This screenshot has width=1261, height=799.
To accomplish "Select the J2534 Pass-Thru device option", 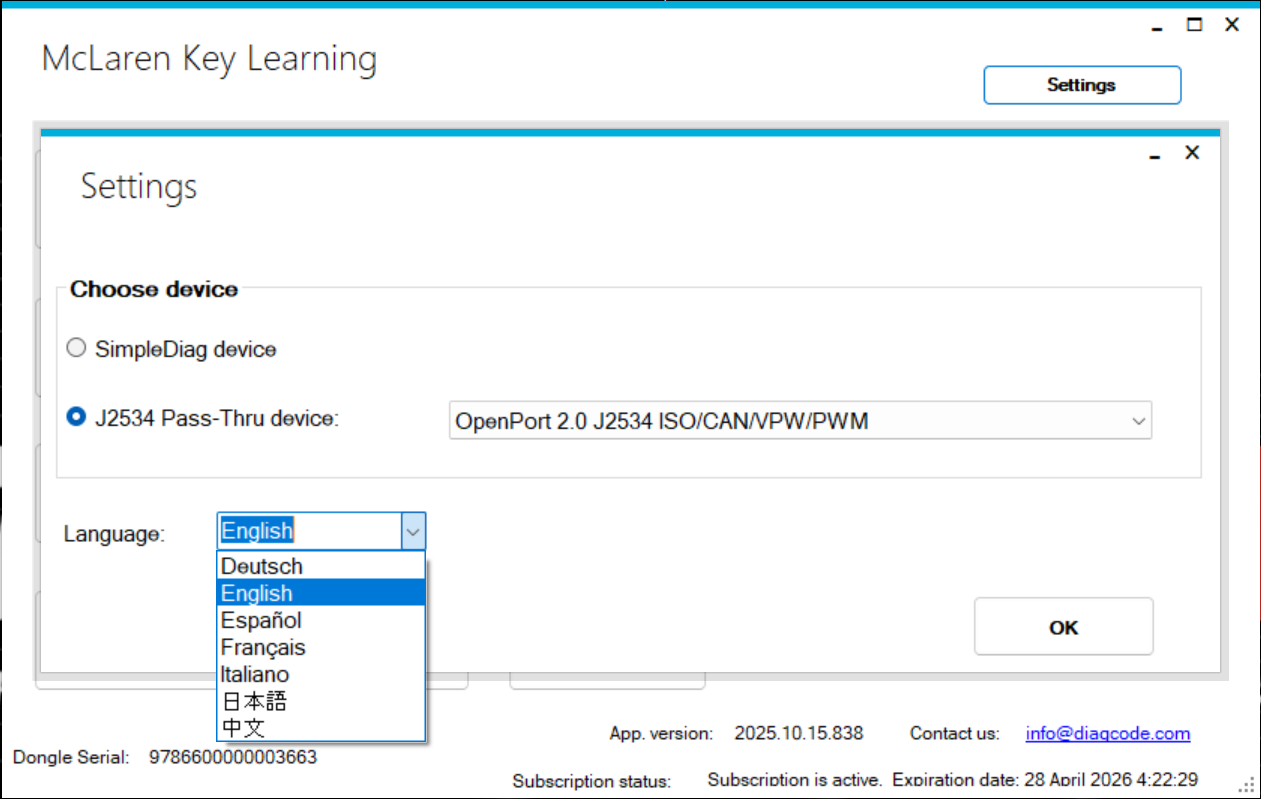I will (76, 418).
